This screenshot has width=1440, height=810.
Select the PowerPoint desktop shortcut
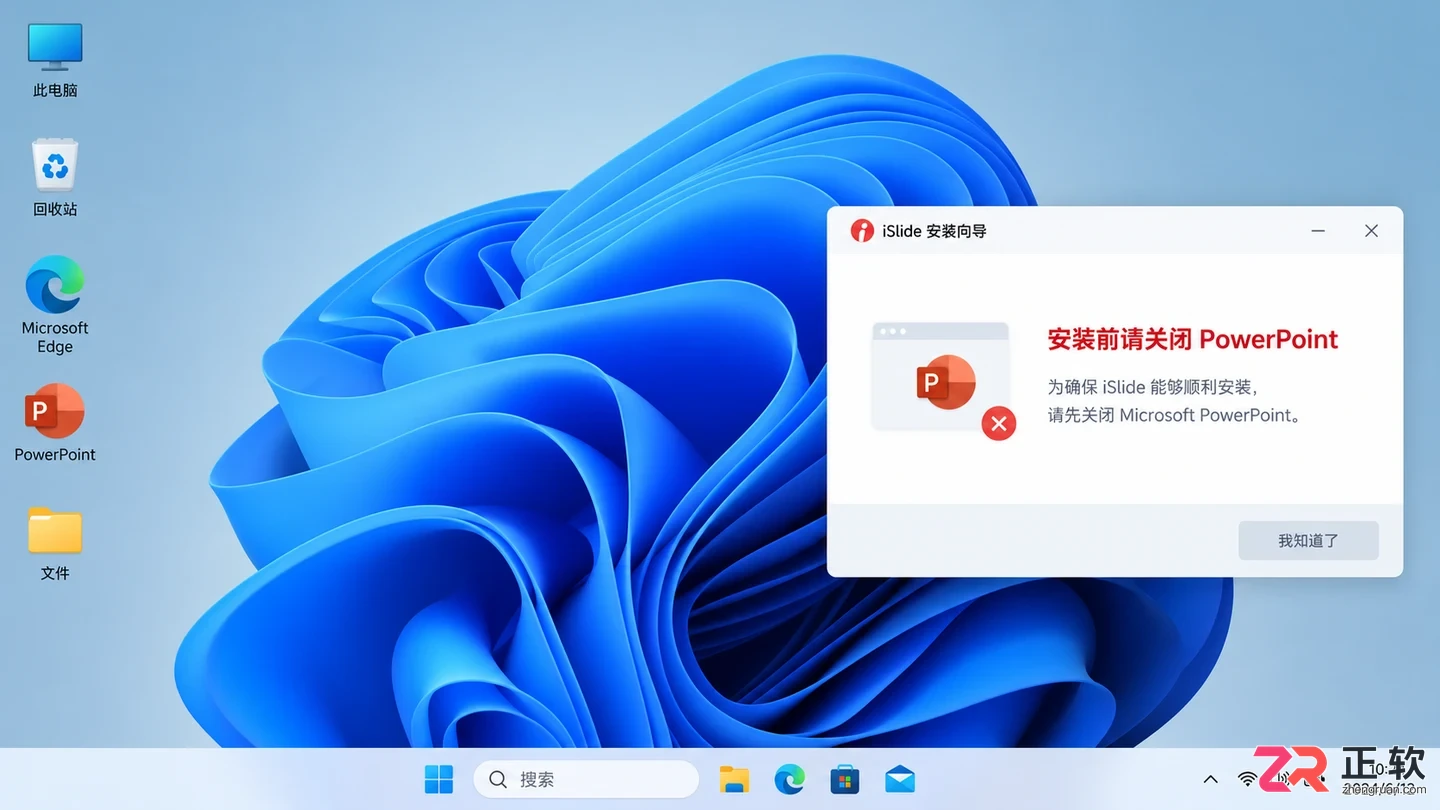[x=55, y=422]
